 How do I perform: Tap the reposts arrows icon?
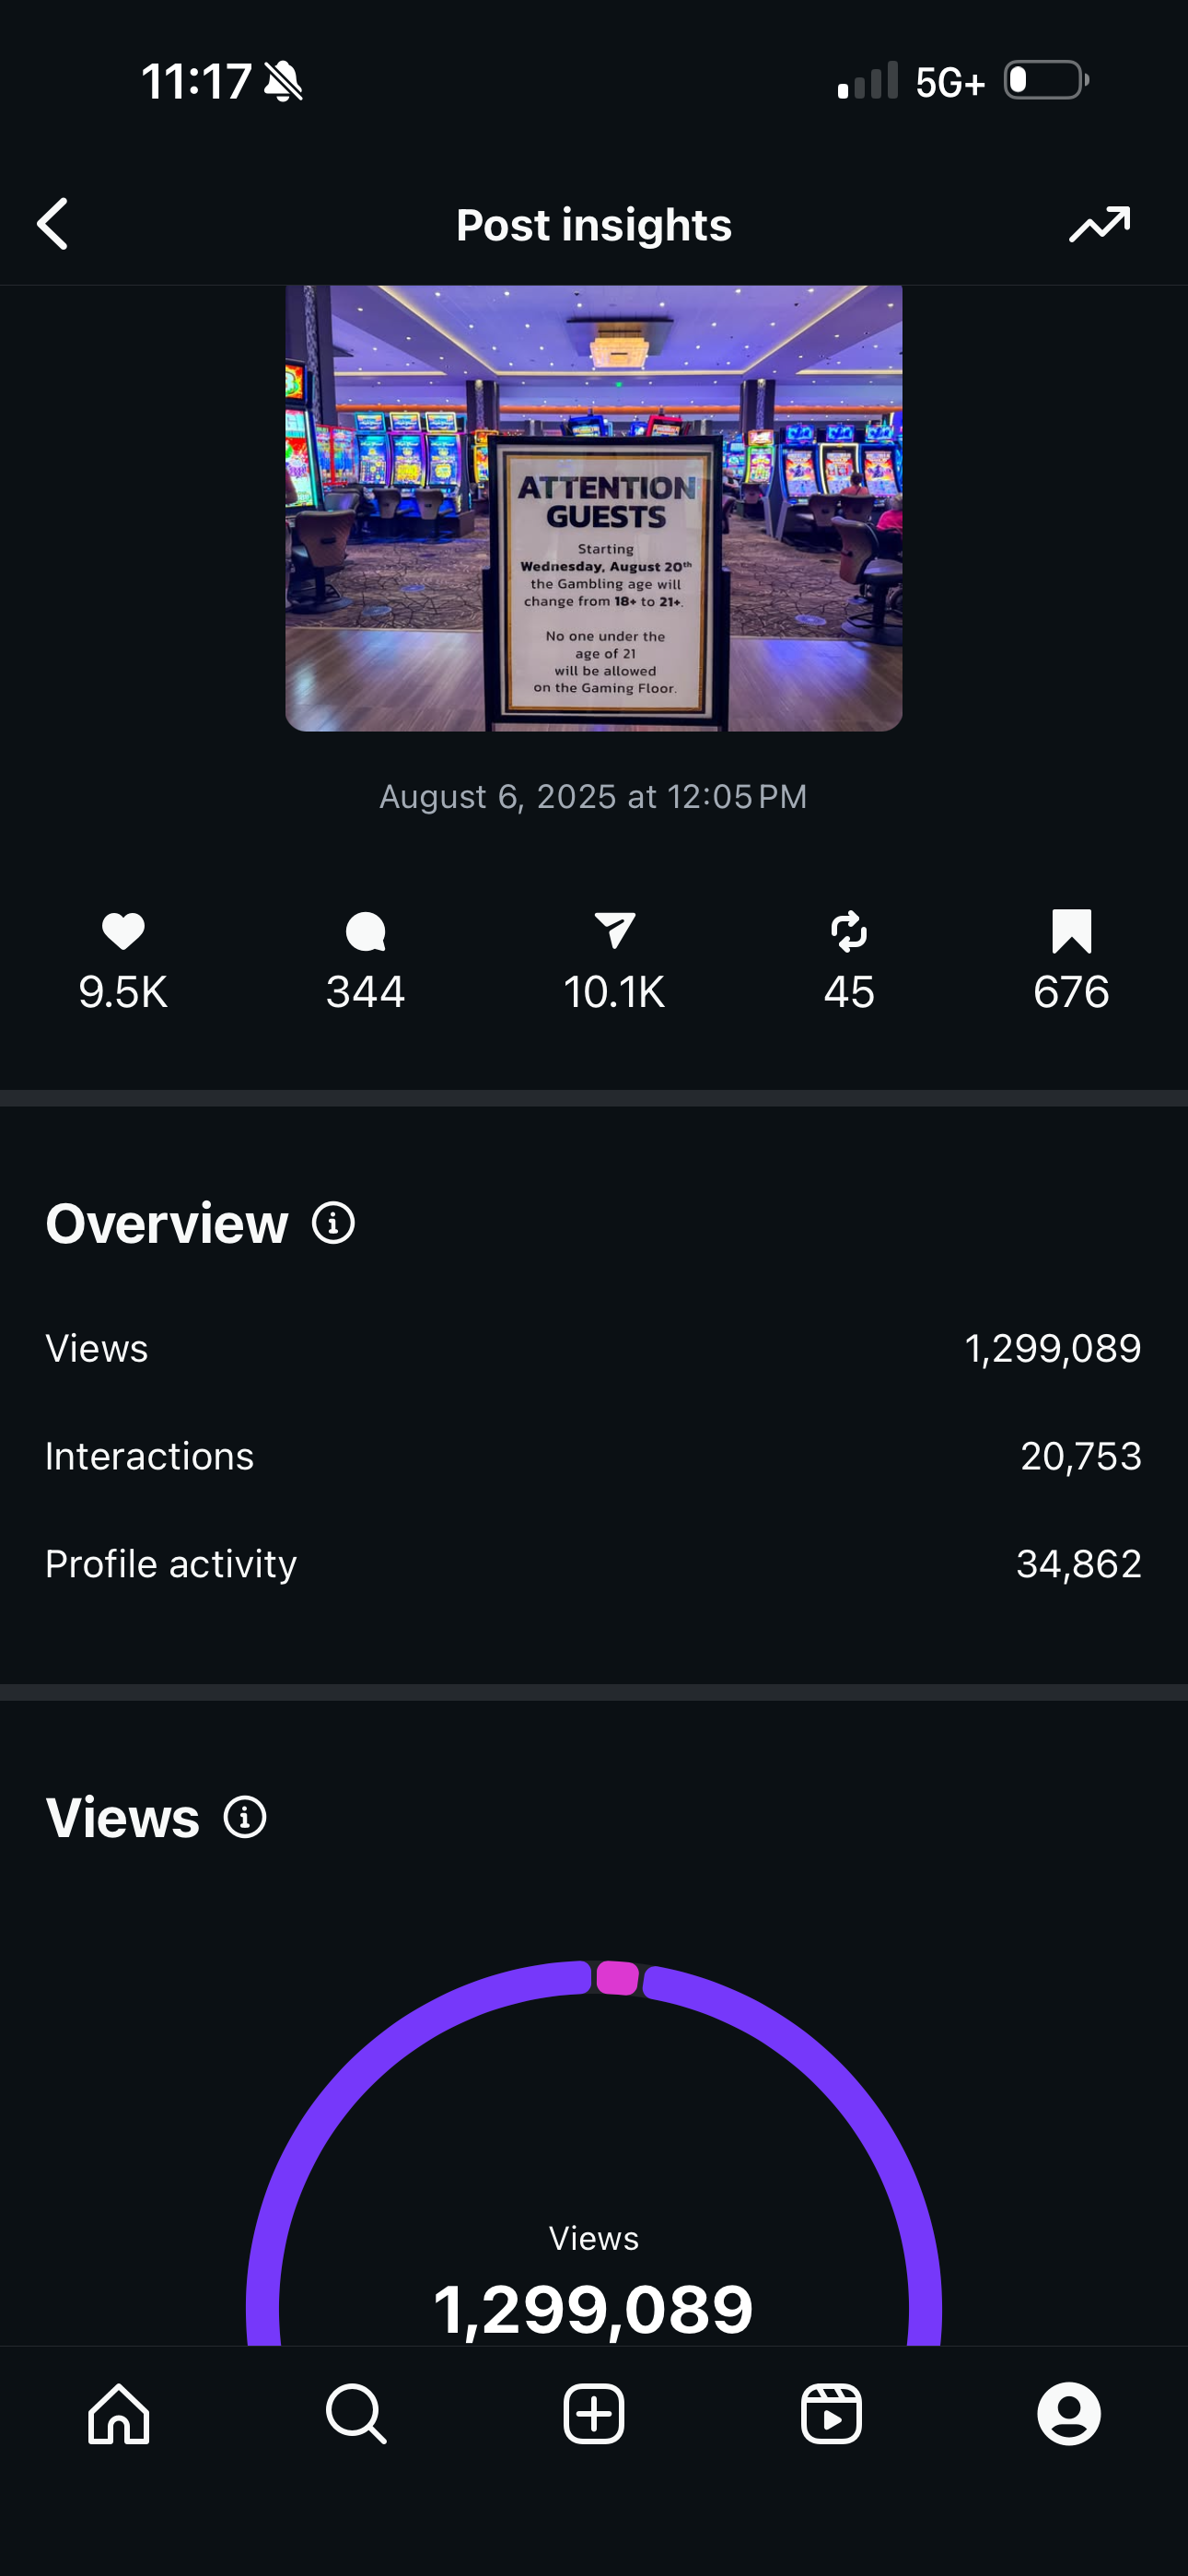tap(849, 931)
